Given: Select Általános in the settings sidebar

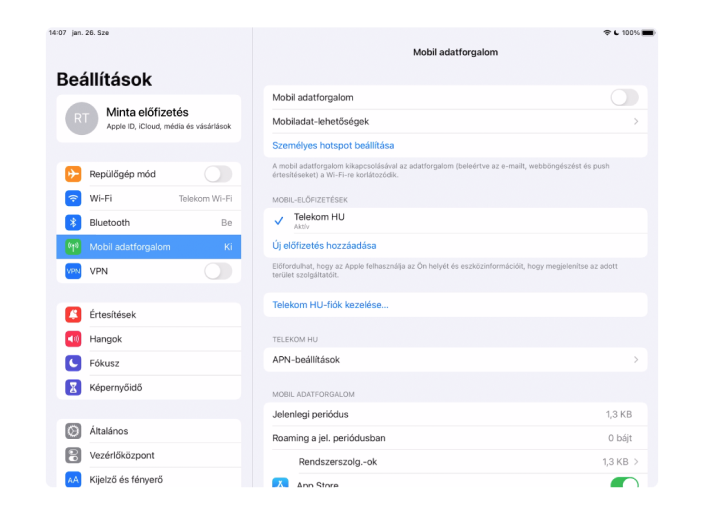Looking at the screenshot, I should [x=108, y=431].
